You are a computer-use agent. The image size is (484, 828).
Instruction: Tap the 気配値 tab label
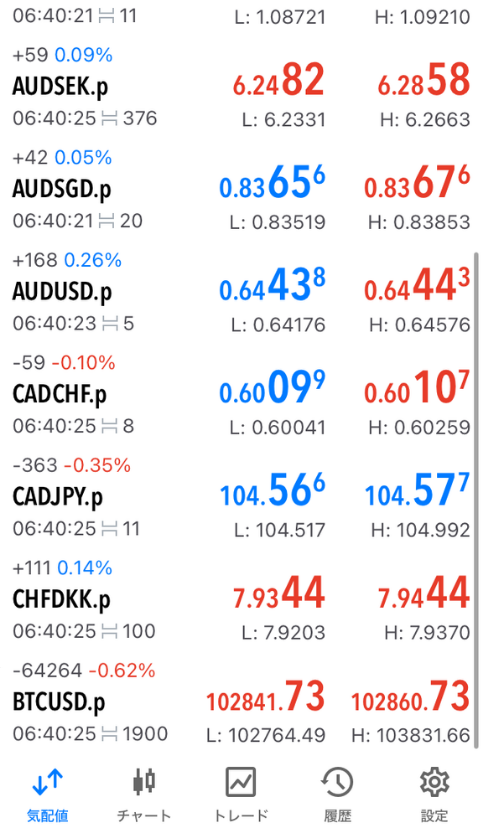[48, 816]
